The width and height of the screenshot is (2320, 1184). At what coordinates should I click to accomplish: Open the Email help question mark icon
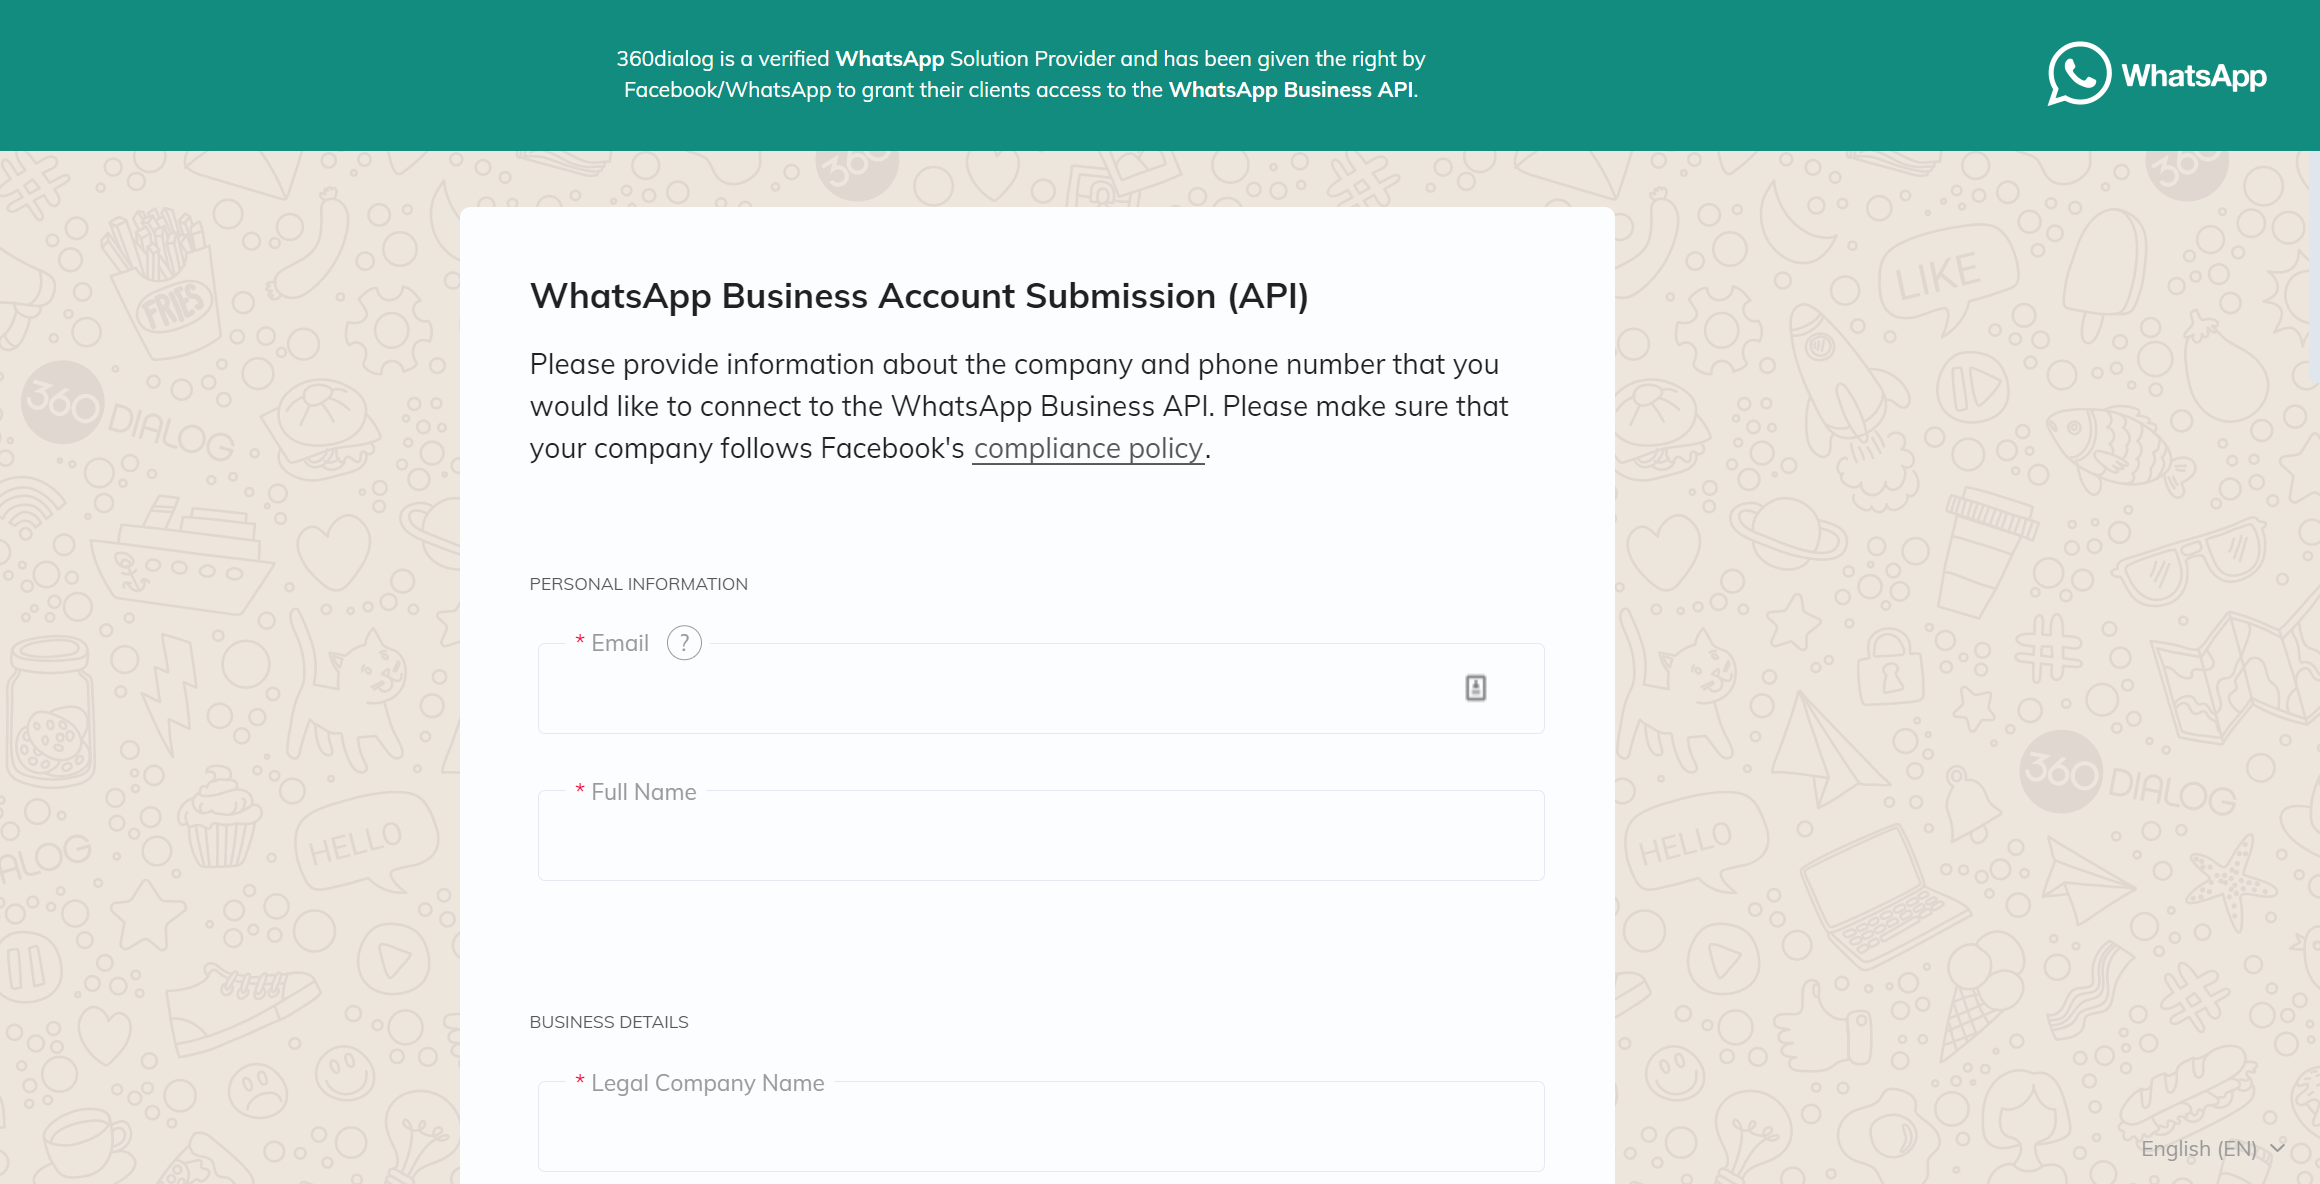(x=684, y=643)
